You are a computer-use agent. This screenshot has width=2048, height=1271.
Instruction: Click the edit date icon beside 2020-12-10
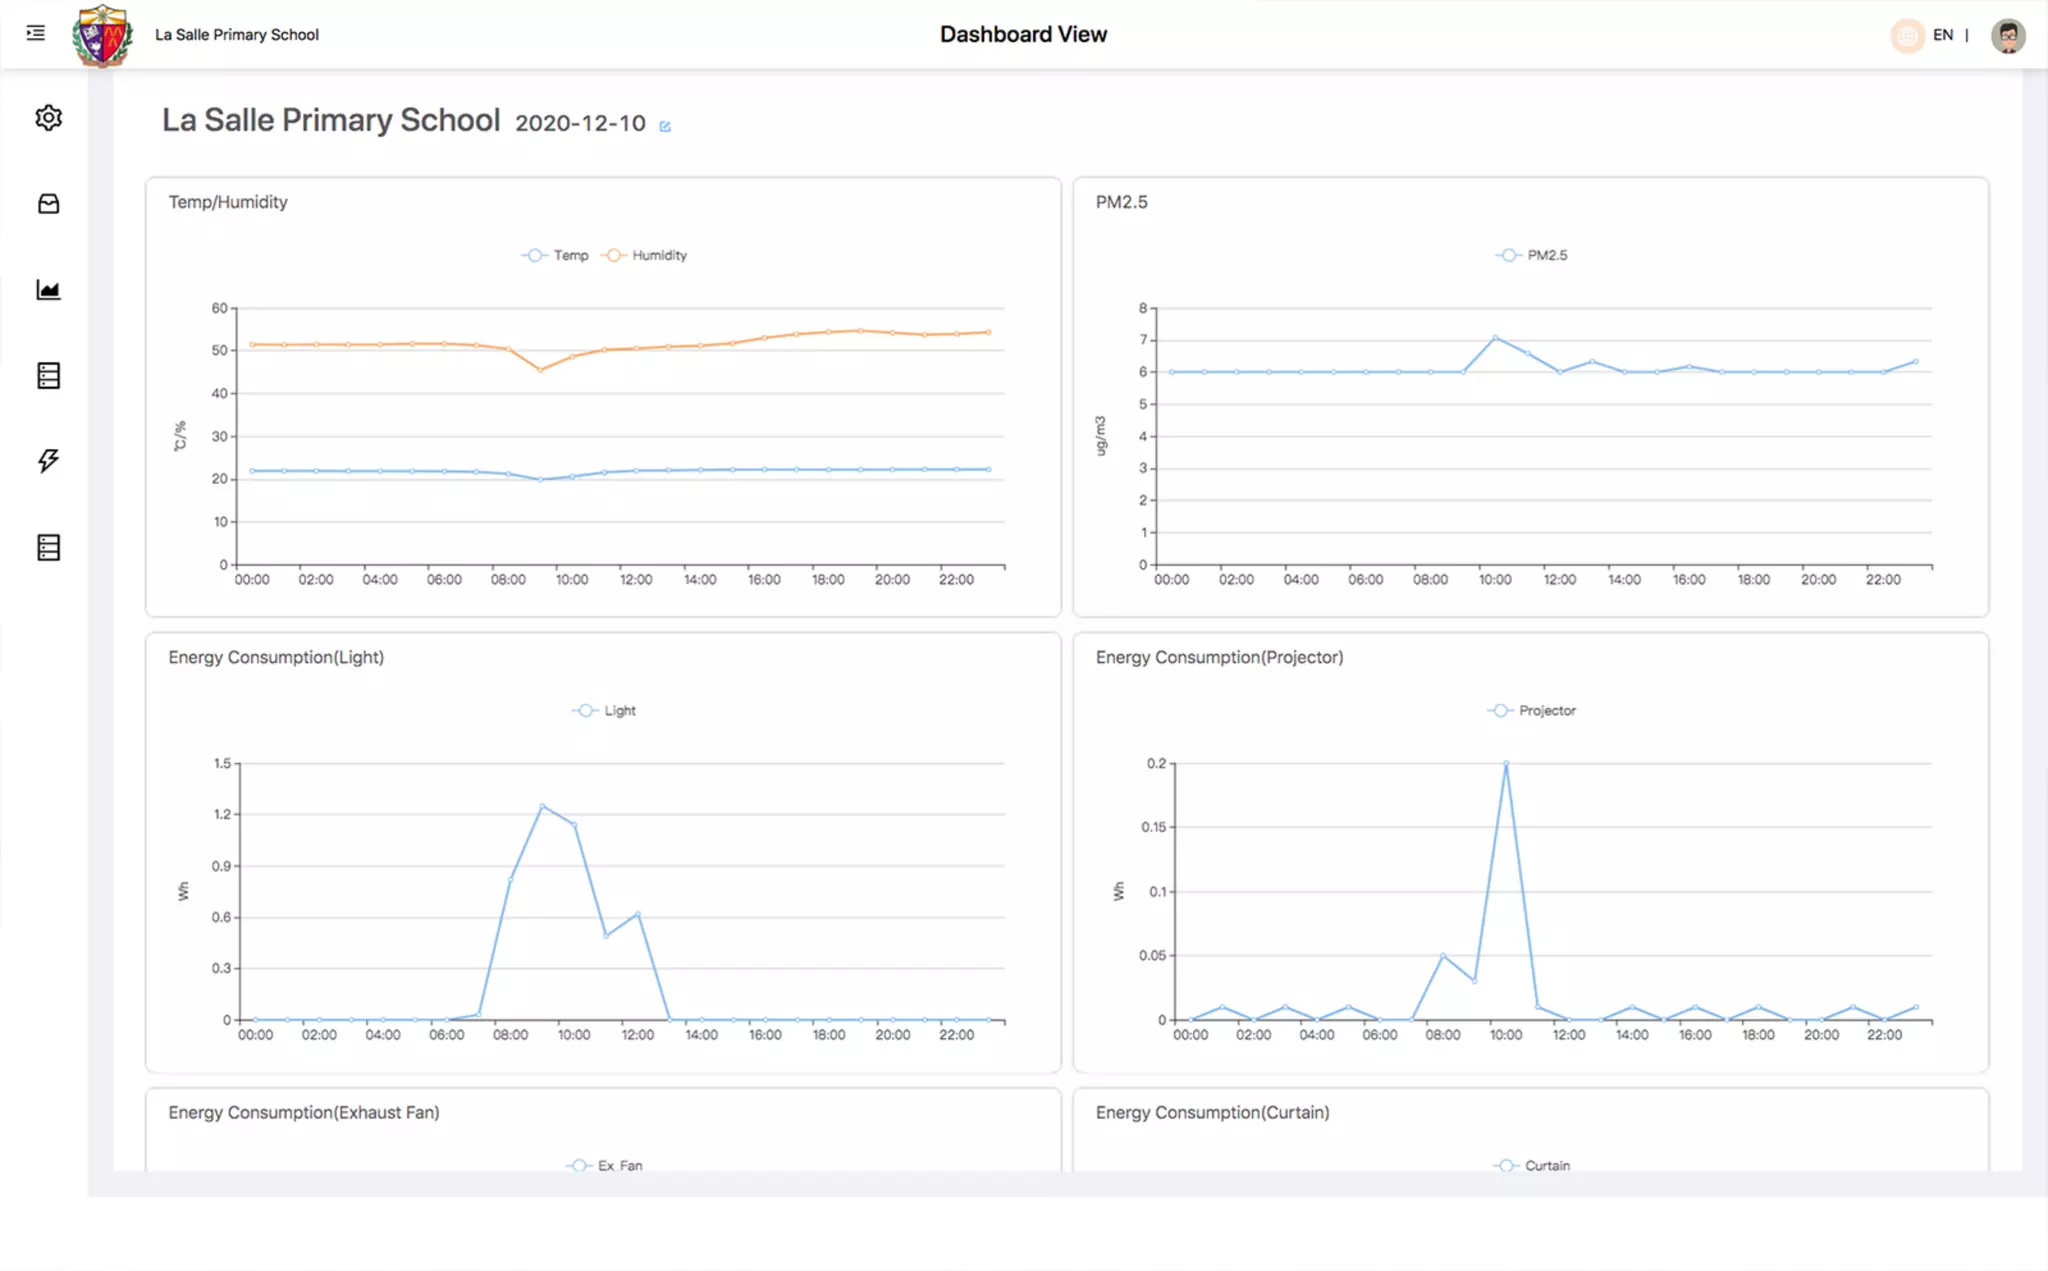click(665, 126)
